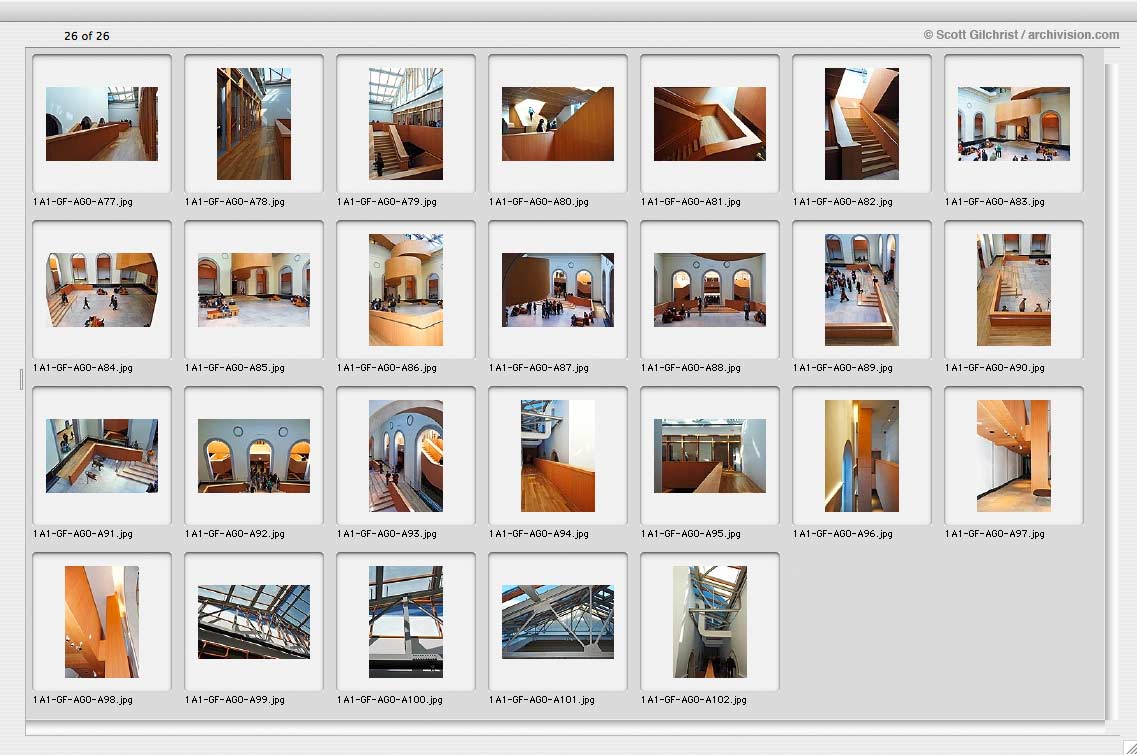This screenshot has width=1137, height=755.
Task: Choose the A101 glass roof thumbnail
Action: point(558,622)
